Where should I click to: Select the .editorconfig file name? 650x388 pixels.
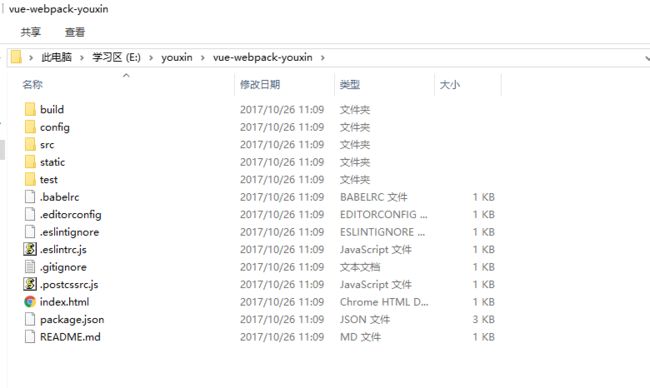70,215
